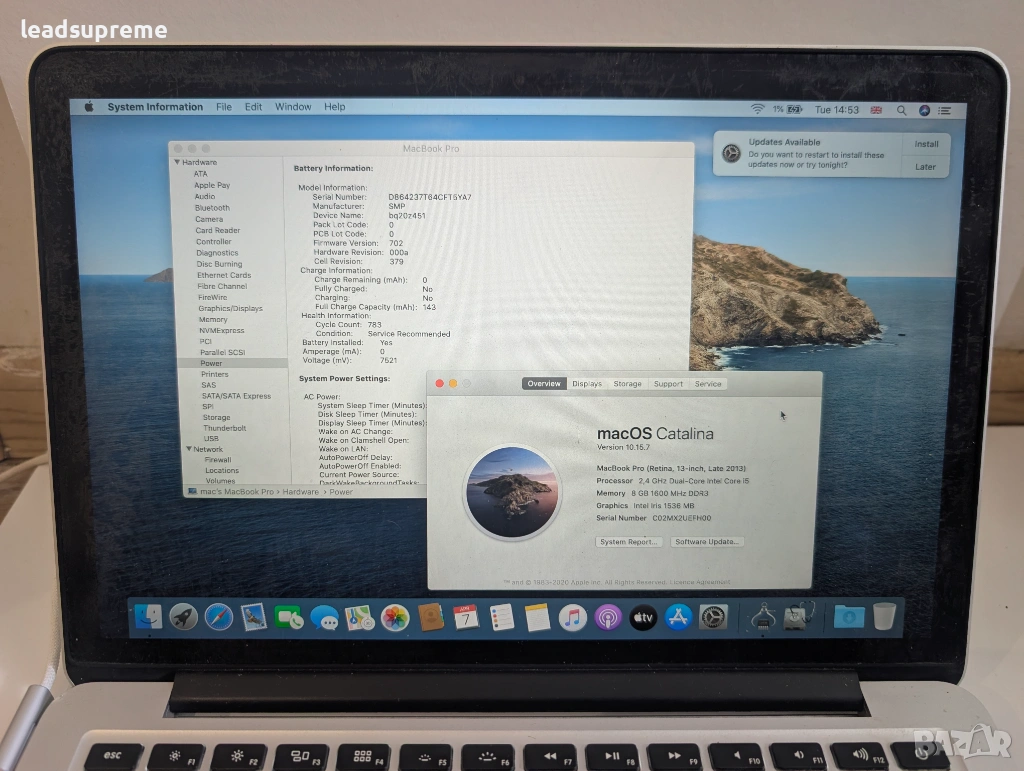Select USB in hardware list

(211, 439)
